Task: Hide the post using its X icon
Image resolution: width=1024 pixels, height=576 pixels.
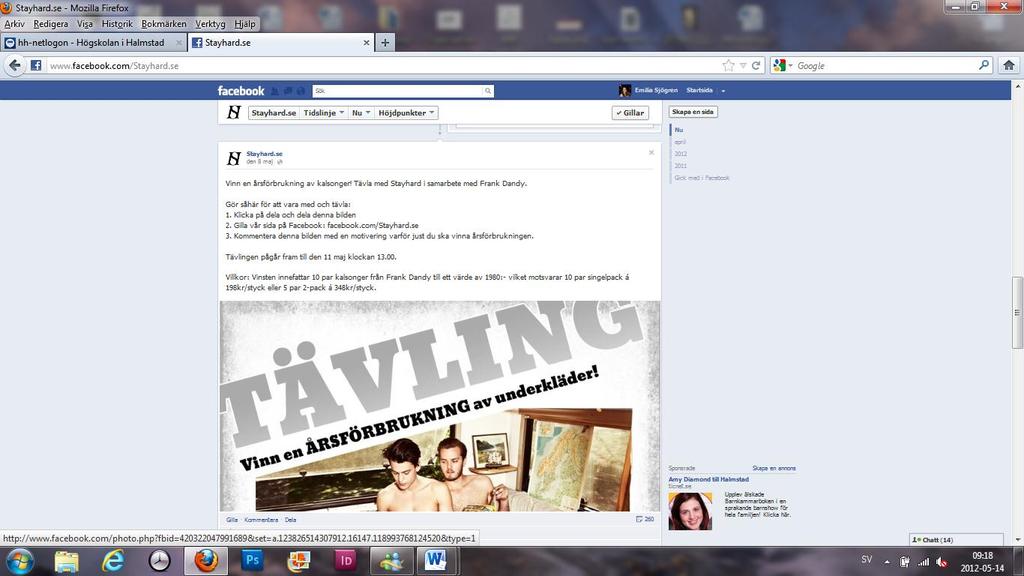Action: tap(651, 153)
